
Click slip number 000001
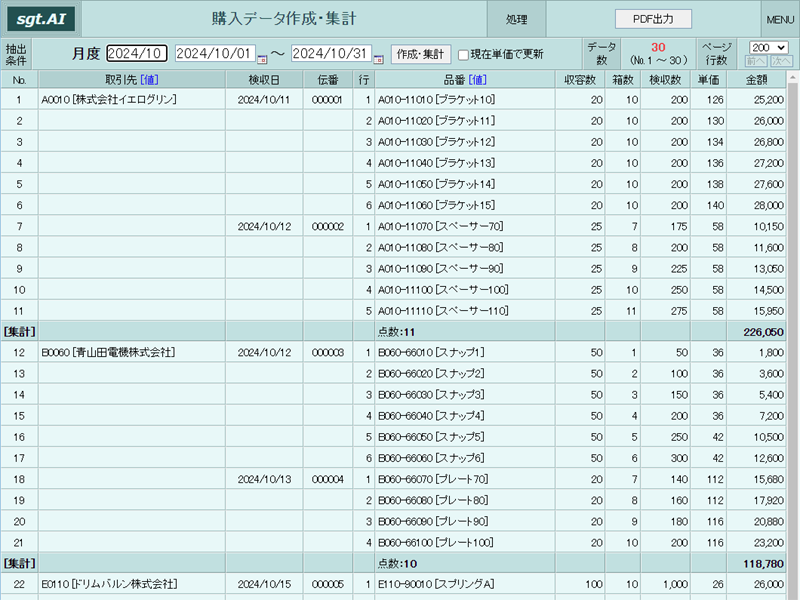[x=327, y=99]
